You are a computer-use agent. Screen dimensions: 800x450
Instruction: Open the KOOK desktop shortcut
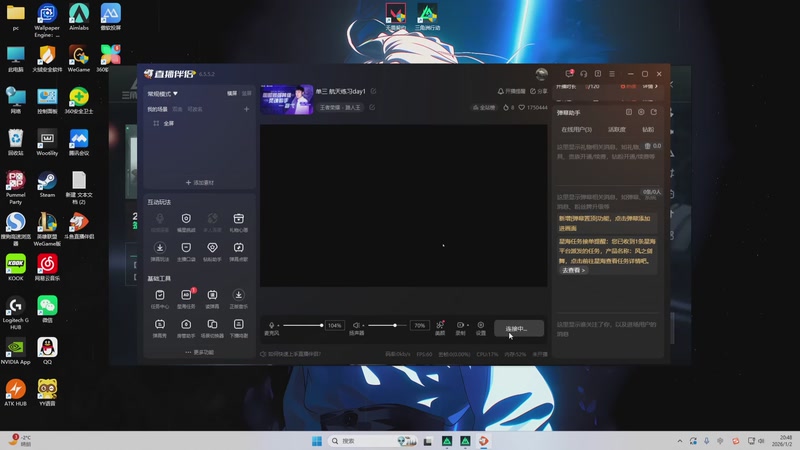(x=15, y=268)
